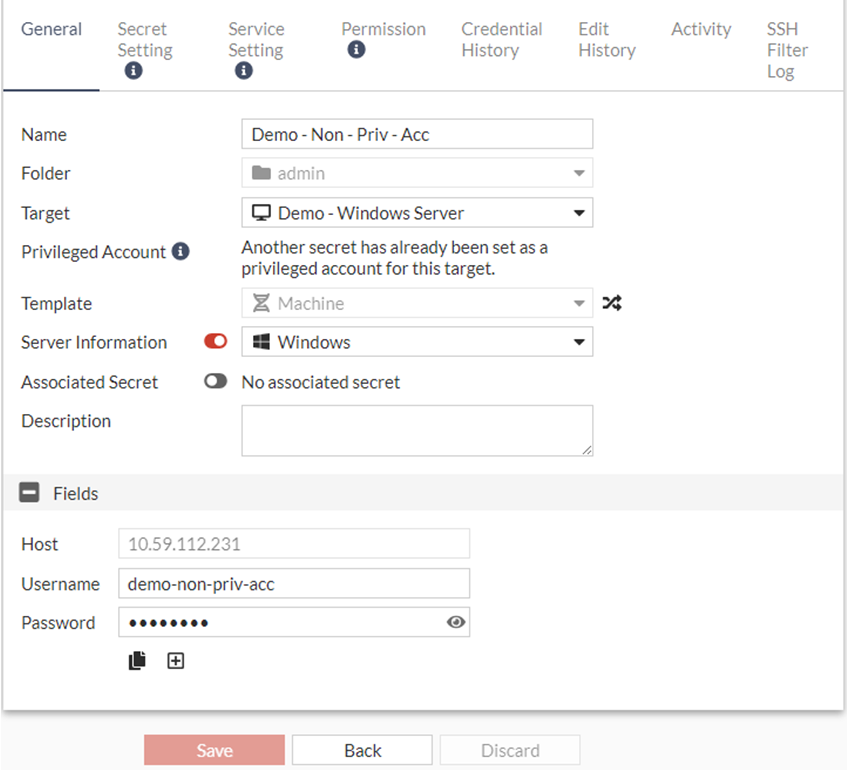Click the add field plus icon

tap(176, 660)
